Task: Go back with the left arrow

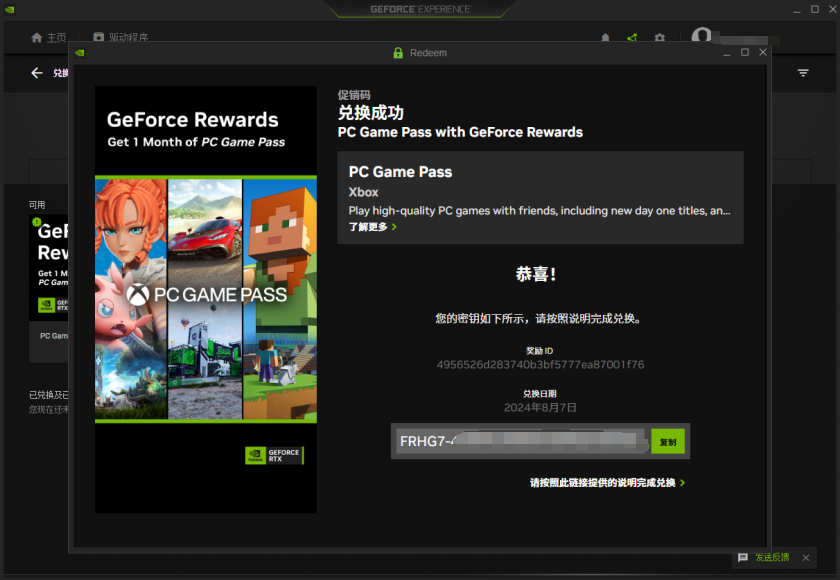Action: click(36, 73)
